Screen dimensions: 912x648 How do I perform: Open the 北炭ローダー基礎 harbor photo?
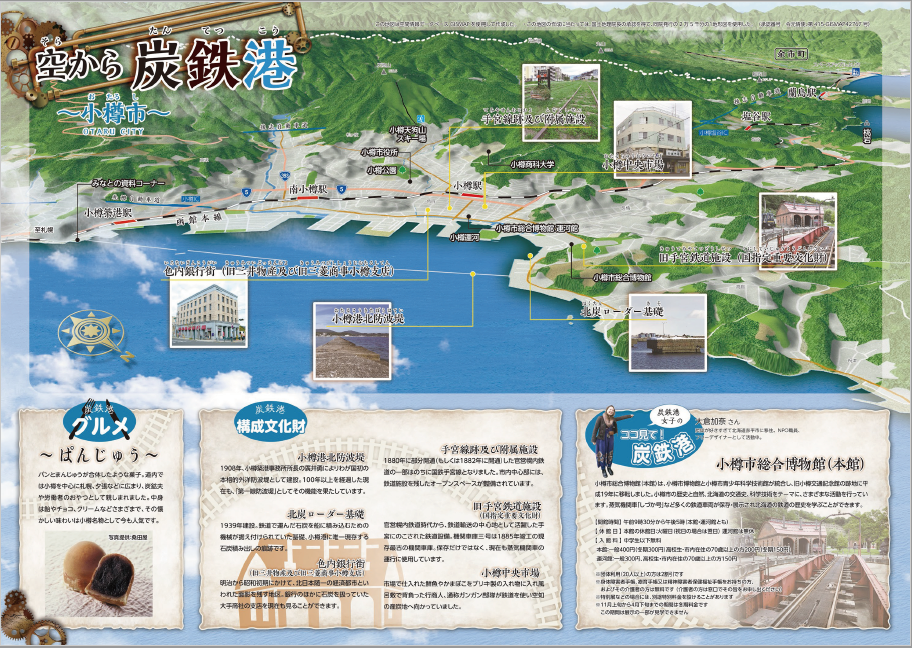(668, 332)
